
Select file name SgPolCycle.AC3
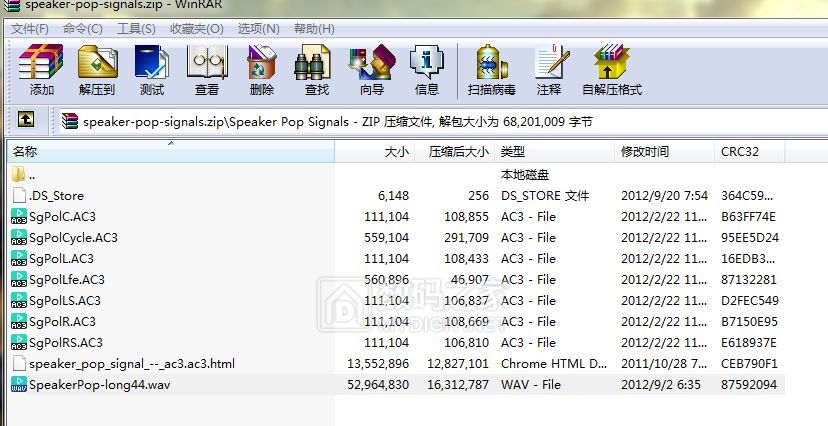pos(73,238)
